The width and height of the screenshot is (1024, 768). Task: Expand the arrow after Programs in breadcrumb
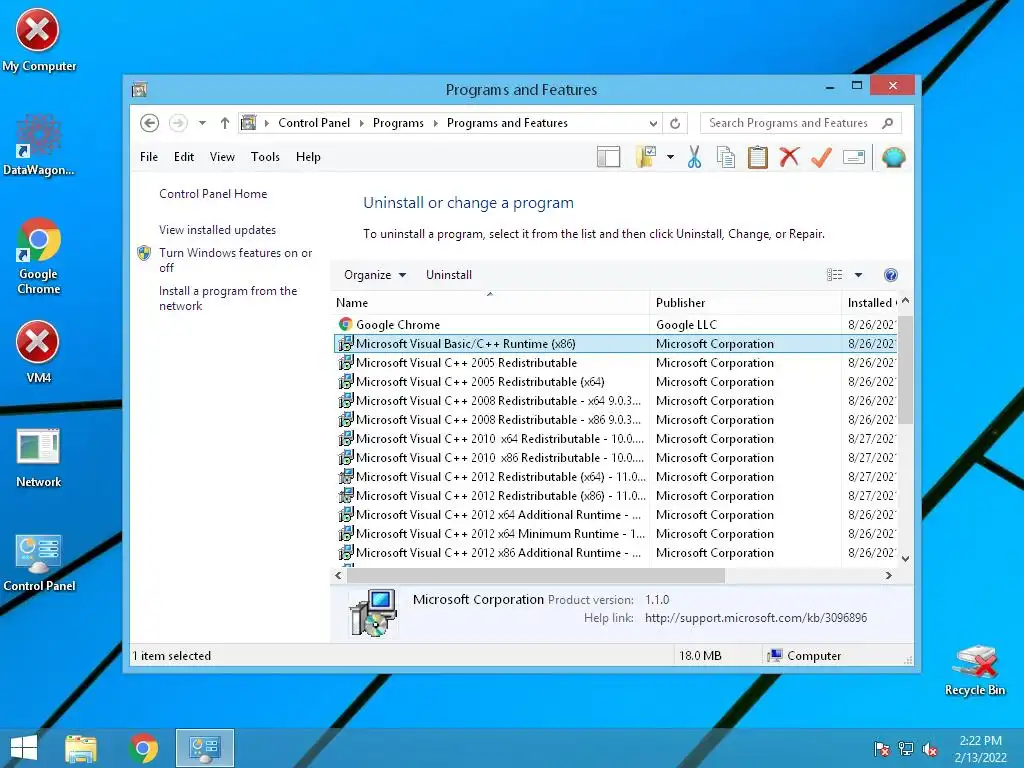tap(436, 123)
